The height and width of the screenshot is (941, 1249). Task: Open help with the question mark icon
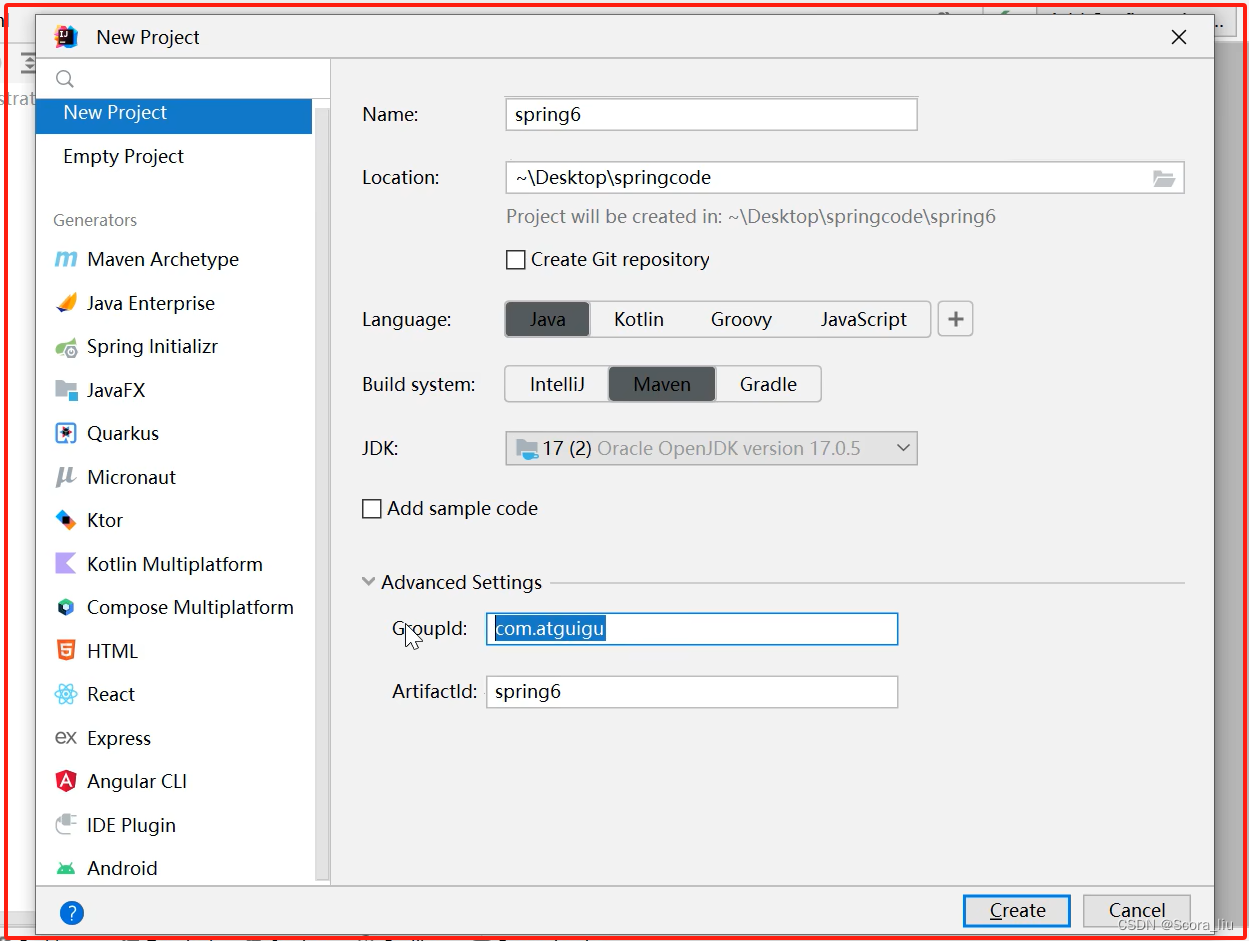click(x=72, y=912)
